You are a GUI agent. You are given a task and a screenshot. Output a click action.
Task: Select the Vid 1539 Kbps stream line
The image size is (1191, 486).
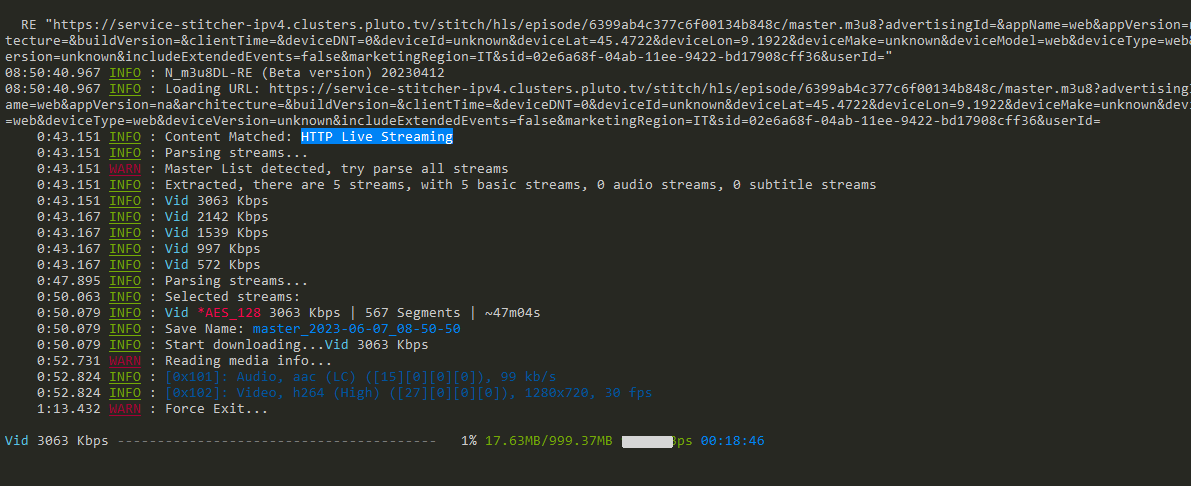[x=216, y=233]
